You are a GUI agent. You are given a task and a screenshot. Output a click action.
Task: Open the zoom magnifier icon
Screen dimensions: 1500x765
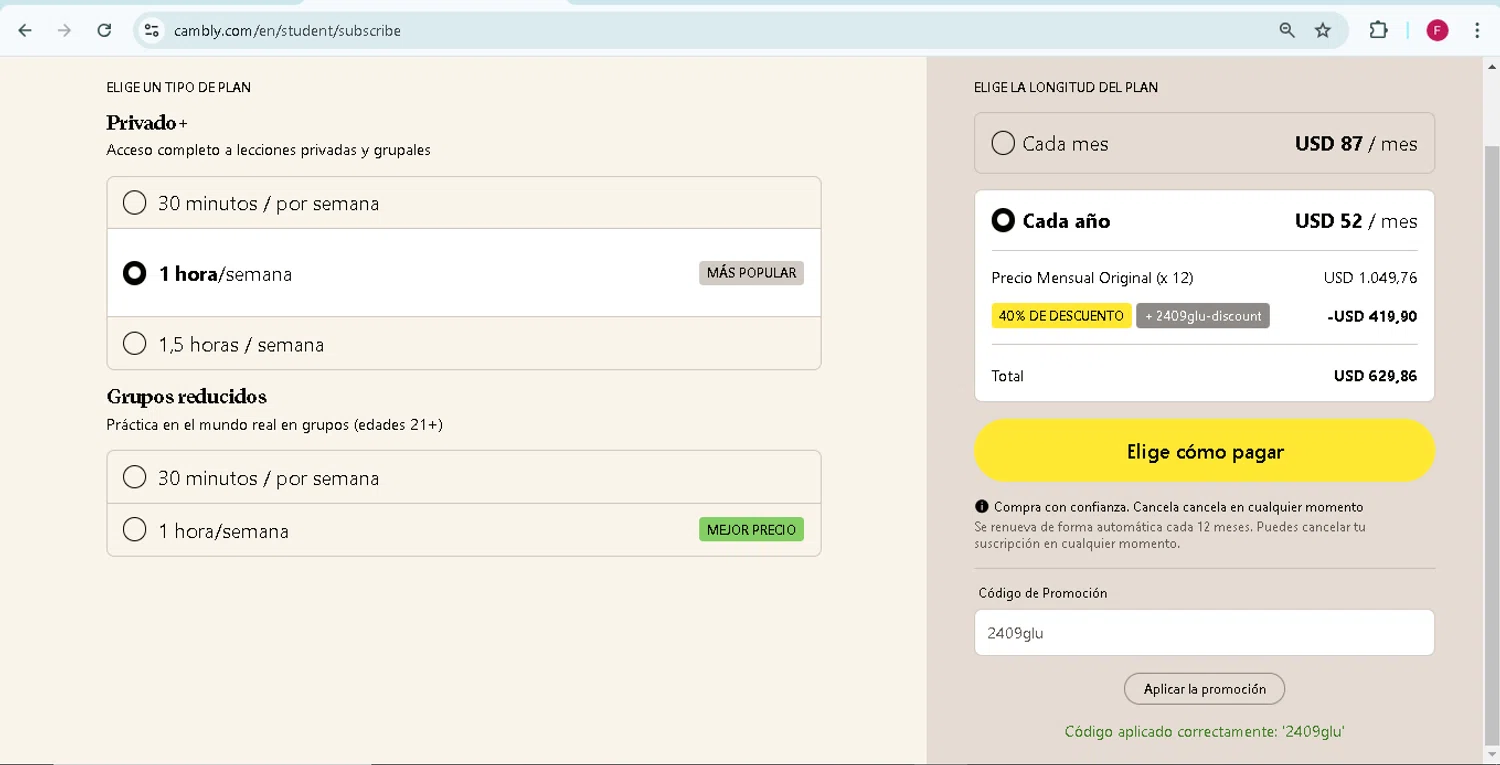pyautogui.click(x=1287, y=31)
